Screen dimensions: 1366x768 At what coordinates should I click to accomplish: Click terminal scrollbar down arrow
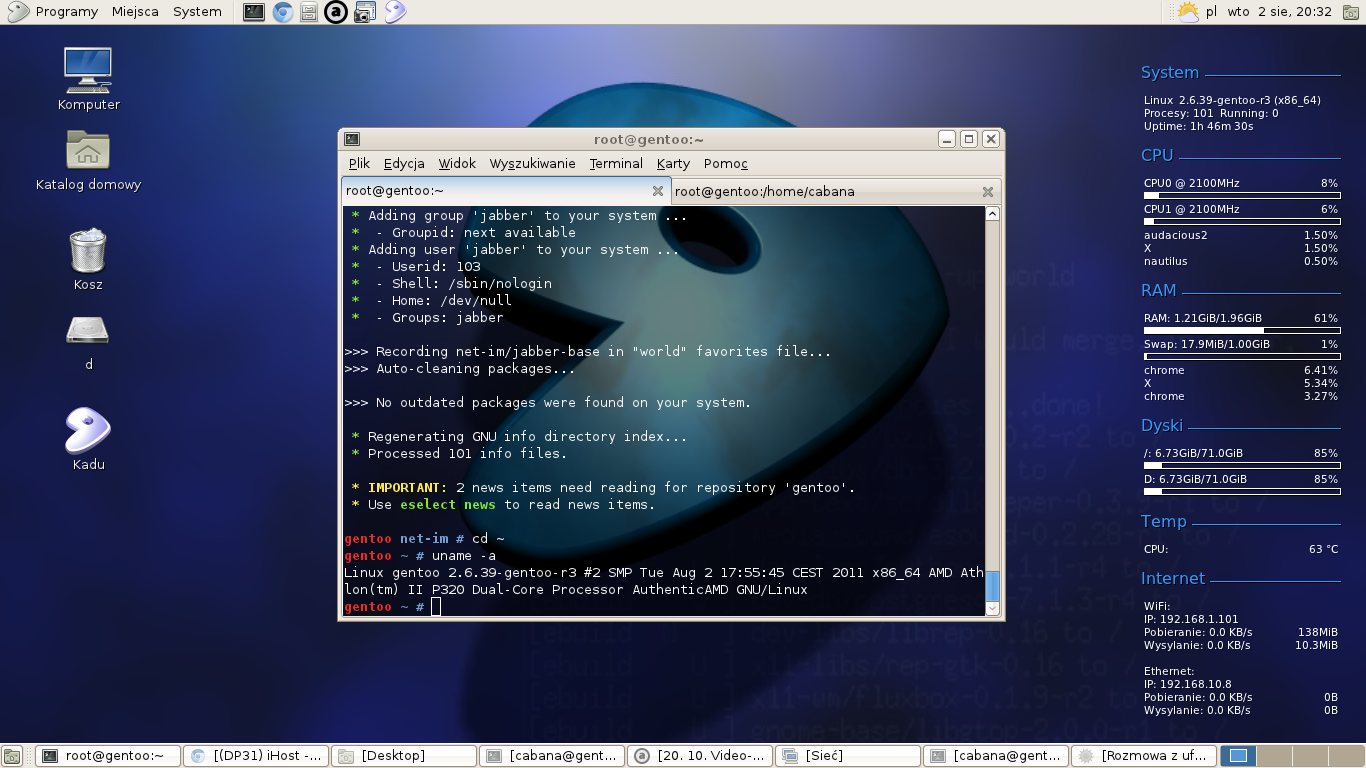tap(992, 608)
